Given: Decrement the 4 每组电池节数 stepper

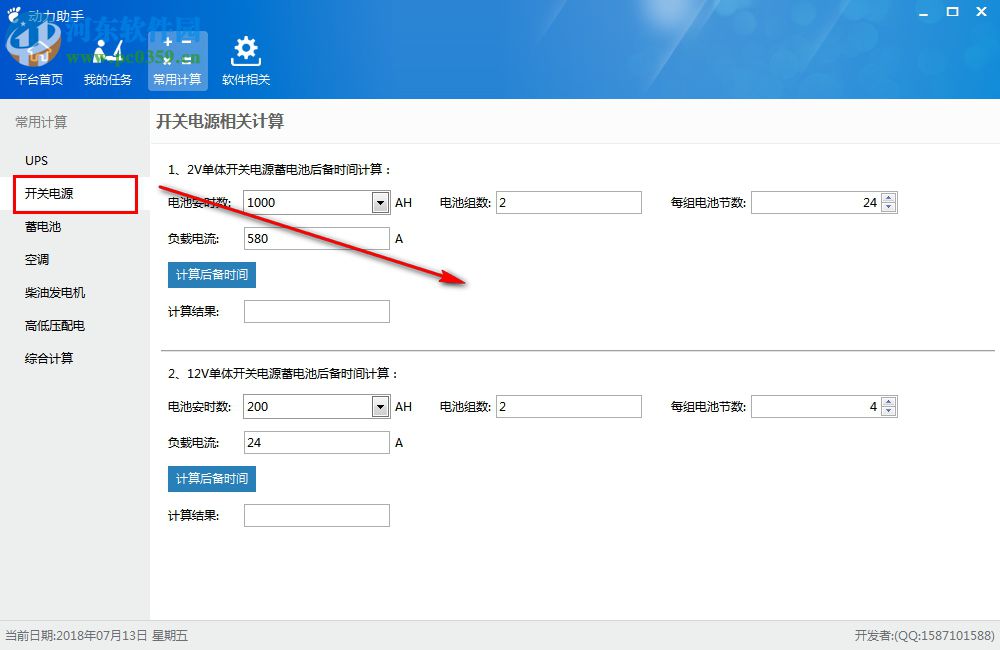Looking at the screenshot, I should [x=888, y=412].
